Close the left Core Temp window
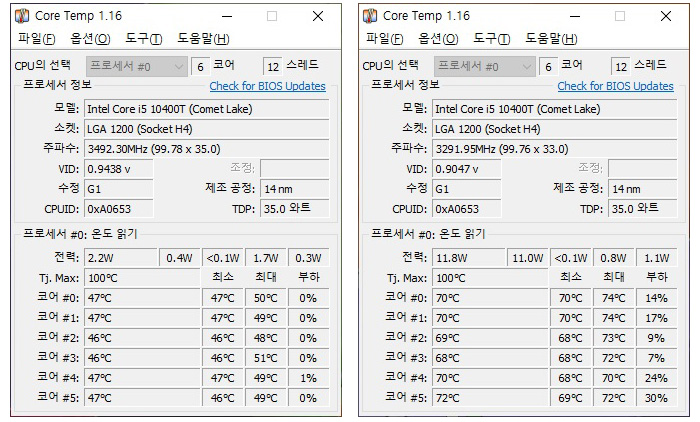700x422 pixels. click(317, 16)
